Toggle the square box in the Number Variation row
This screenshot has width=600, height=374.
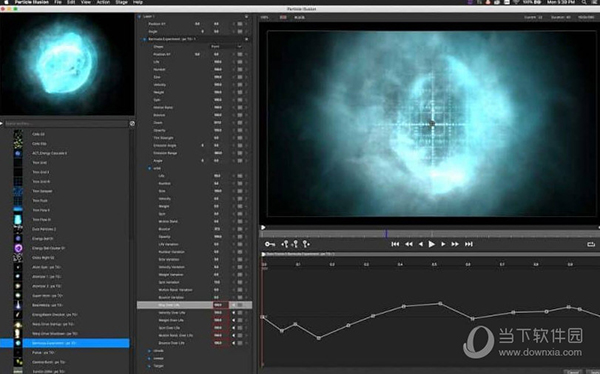coord(240,252)
